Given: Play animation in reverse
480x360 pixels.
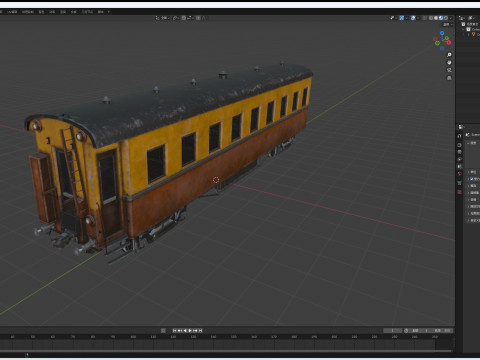Looking at the screenshot, I should (185, 330).
